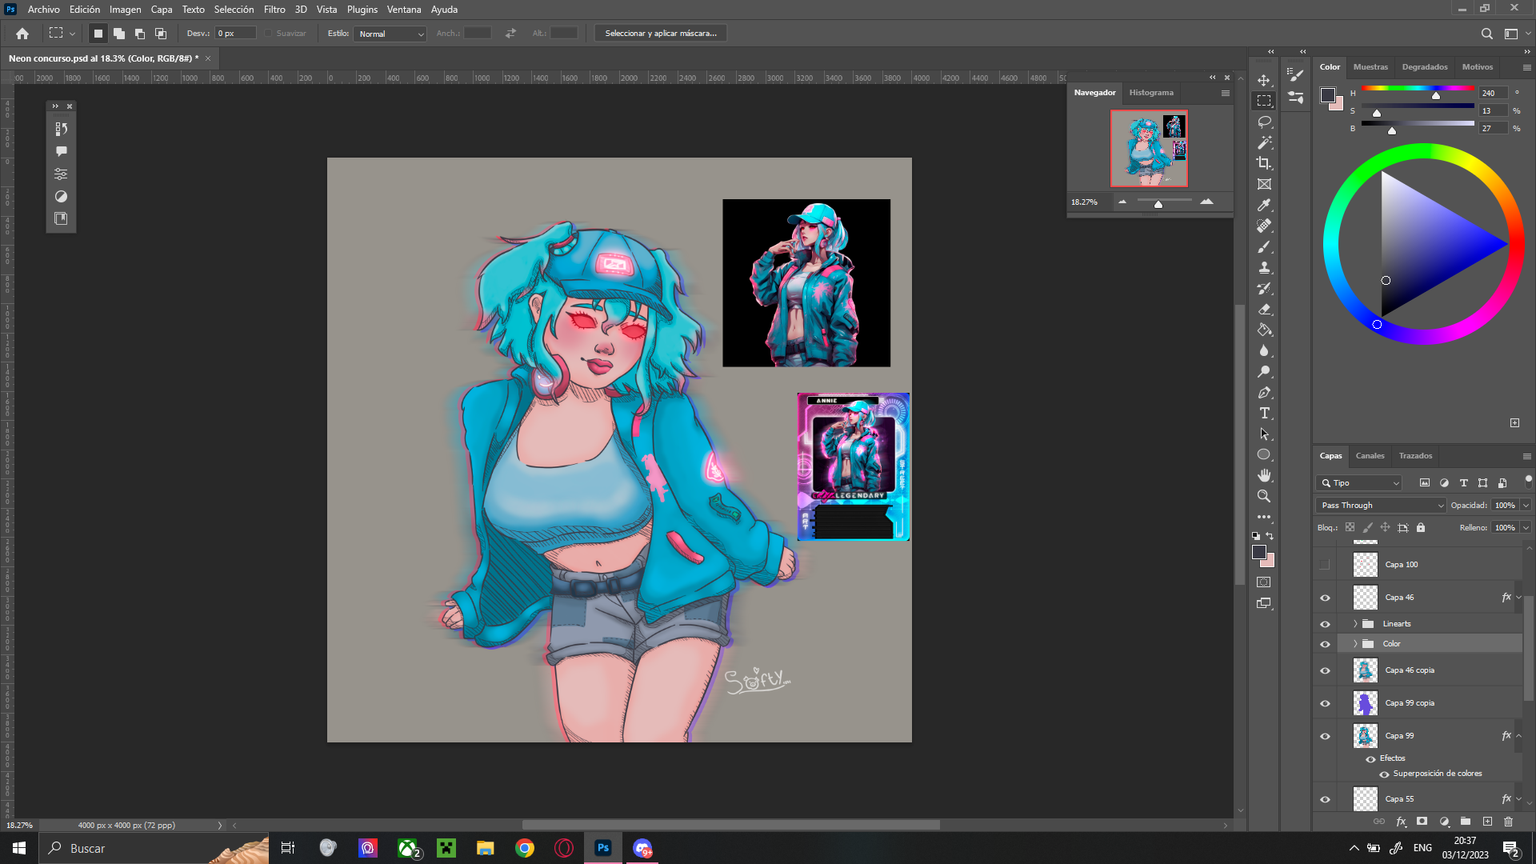Open the Opacidad dropdown arrow
Viewport: 1536px width, 864px height.
[x=1526, y=506]
